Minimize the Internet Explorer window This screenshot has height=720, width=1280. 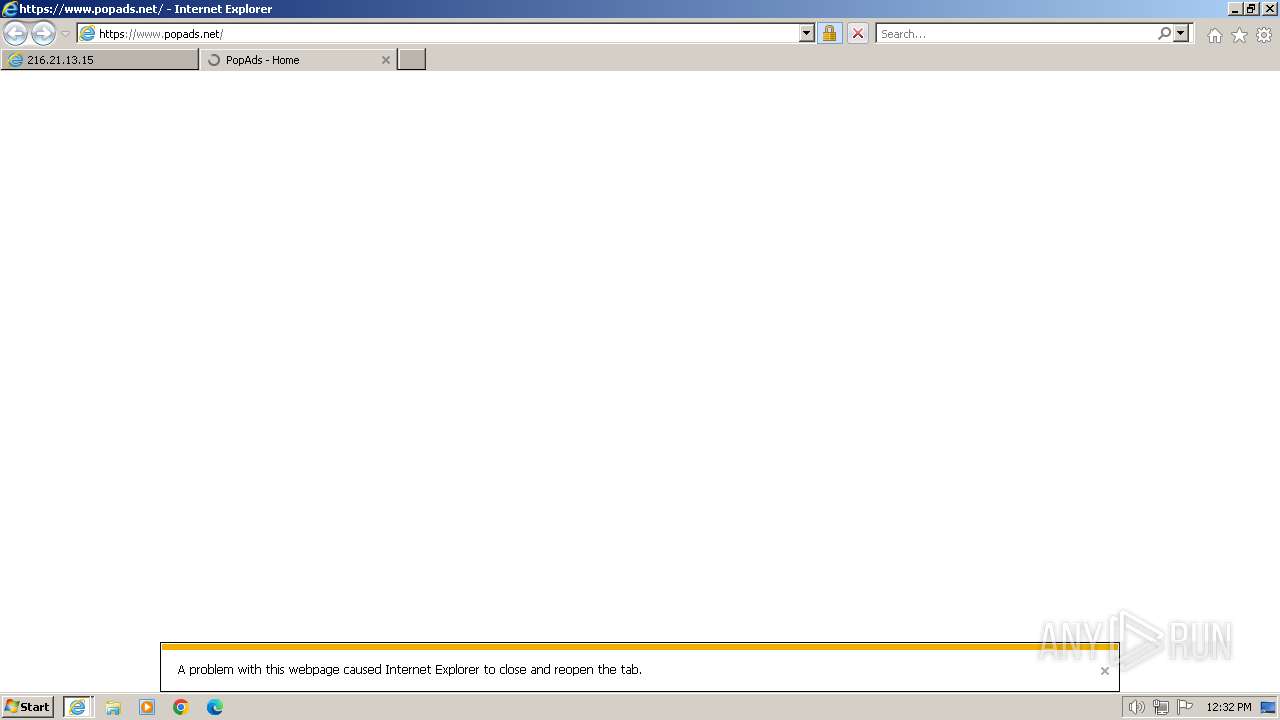click(1235, 9)
